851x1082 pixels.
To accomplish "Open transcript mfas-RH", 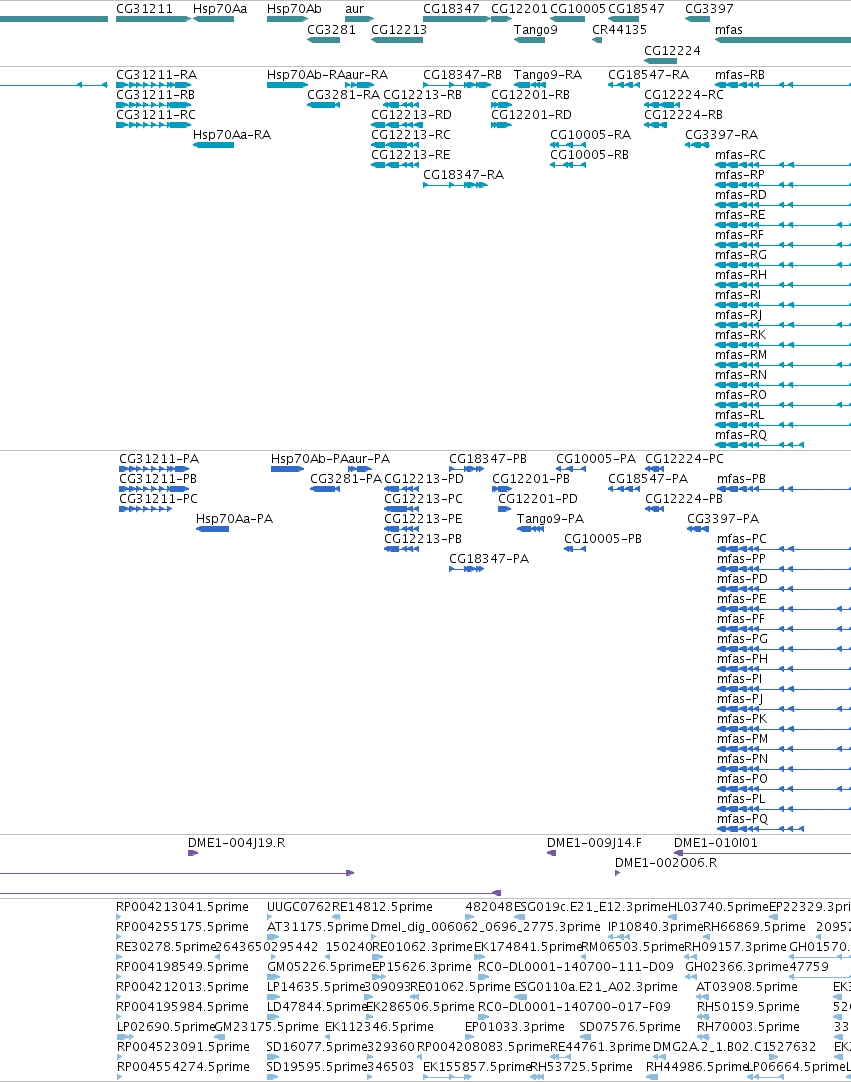I will click(783, 285).
